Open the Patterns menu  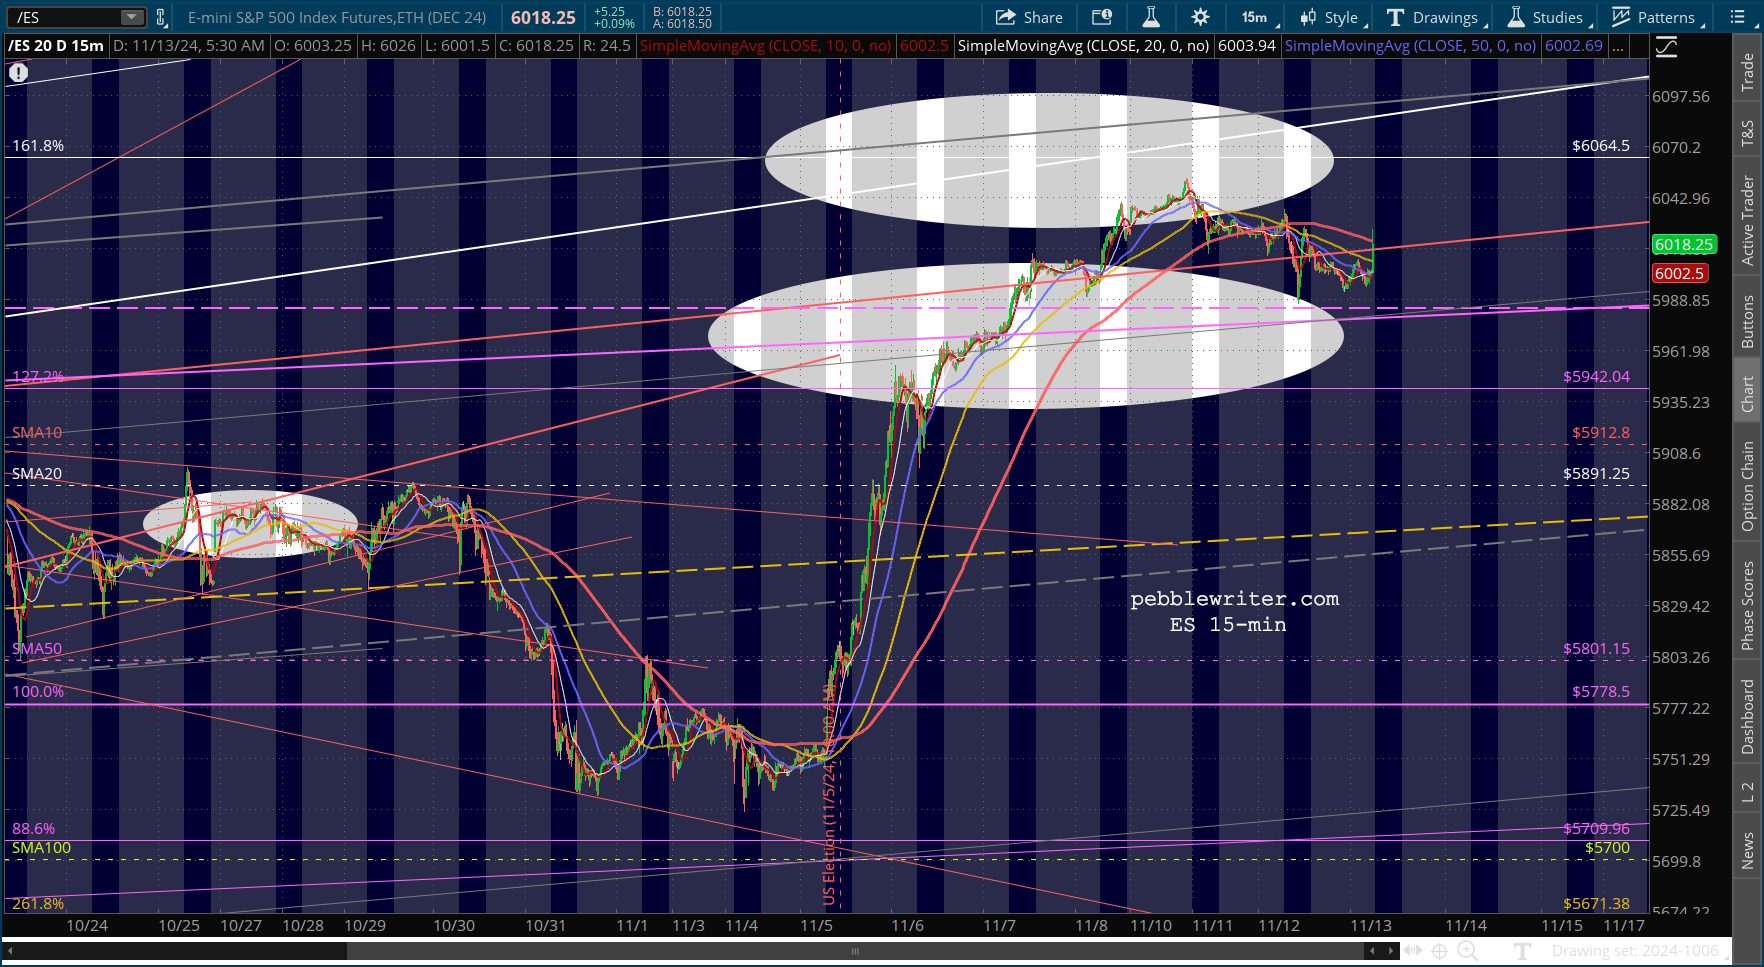pyautogui.click(x=1655, y=17)
